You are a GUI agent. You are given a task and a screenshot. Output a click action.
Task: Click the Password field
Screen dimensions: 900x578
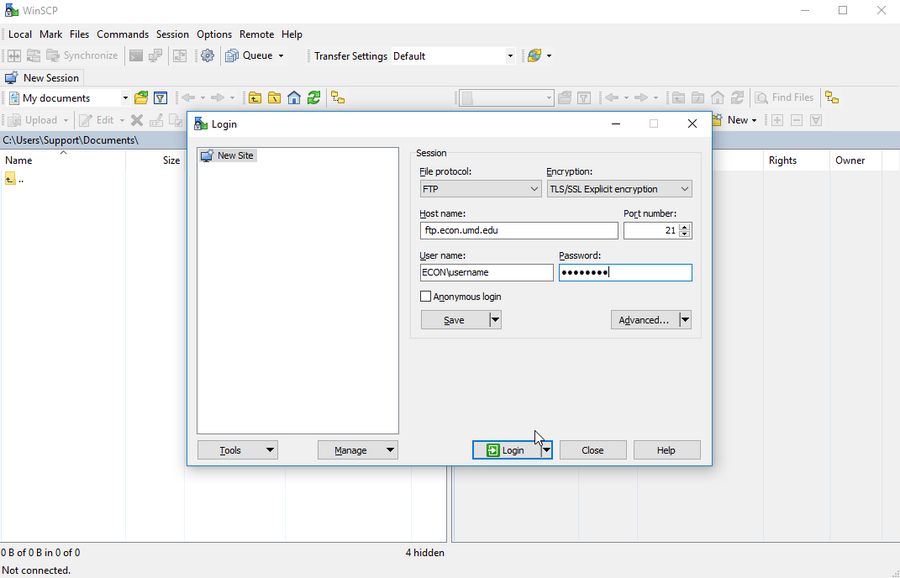[x=626, y=272]
